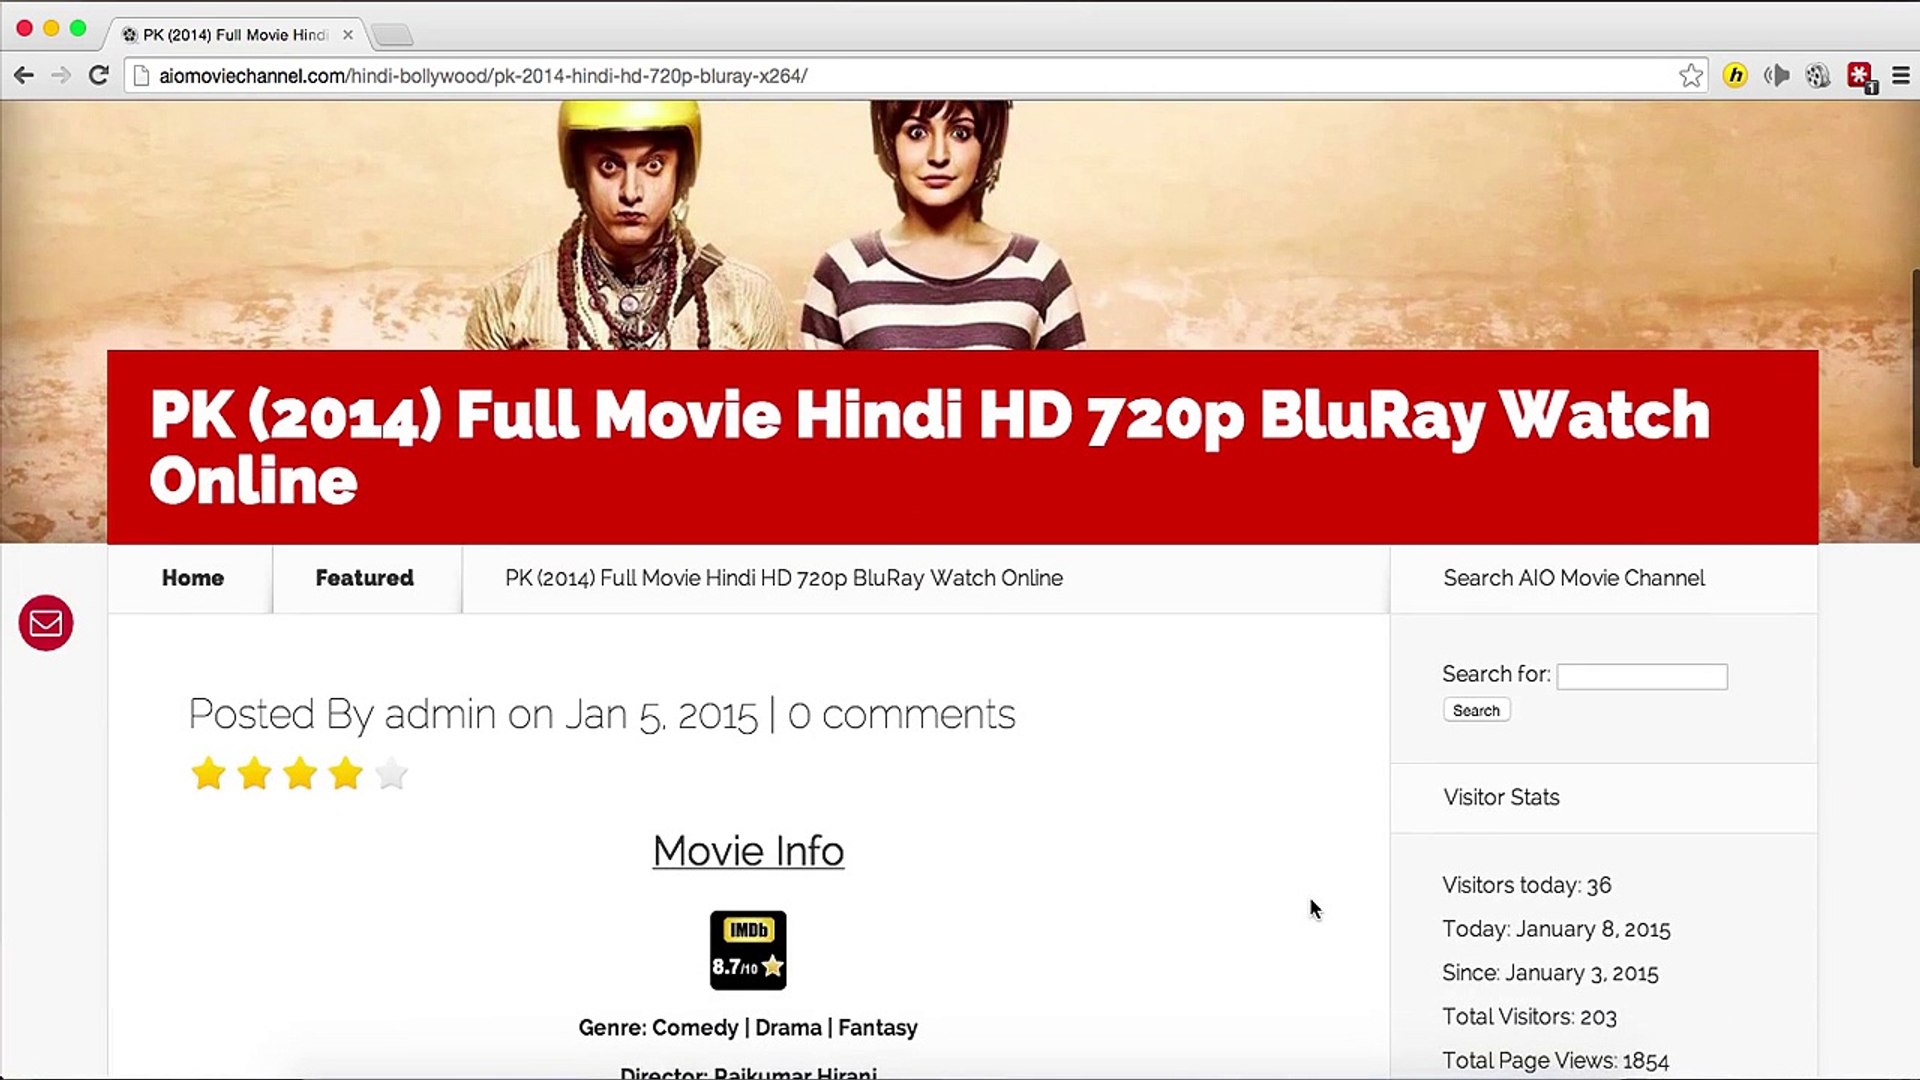Screen dimensions: 1920x1080
Task: Click inside the 'Search for' input field
Action: 1641,676
